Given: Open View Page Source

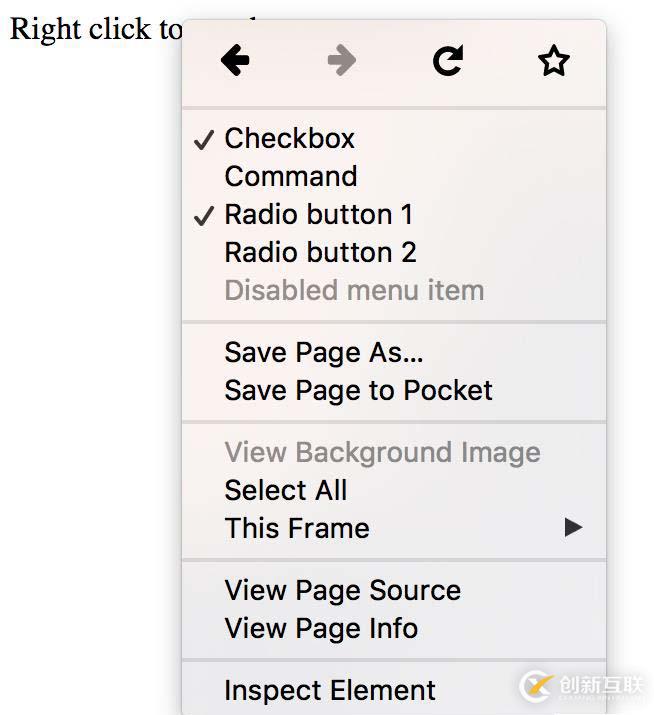Looking at the screenshot, I should tap(342, 591).
